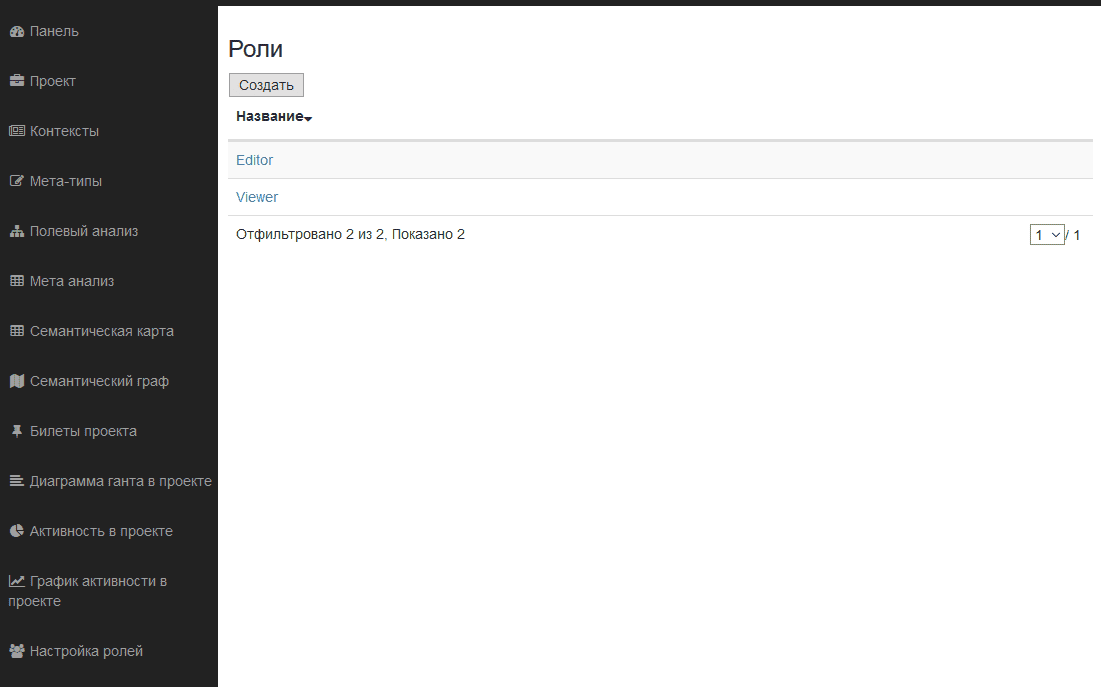Go to Семантическая карта in sidebar
The width and height of the screenshot is (1101, 687).
pyautogui.click(x=101, y=332)
